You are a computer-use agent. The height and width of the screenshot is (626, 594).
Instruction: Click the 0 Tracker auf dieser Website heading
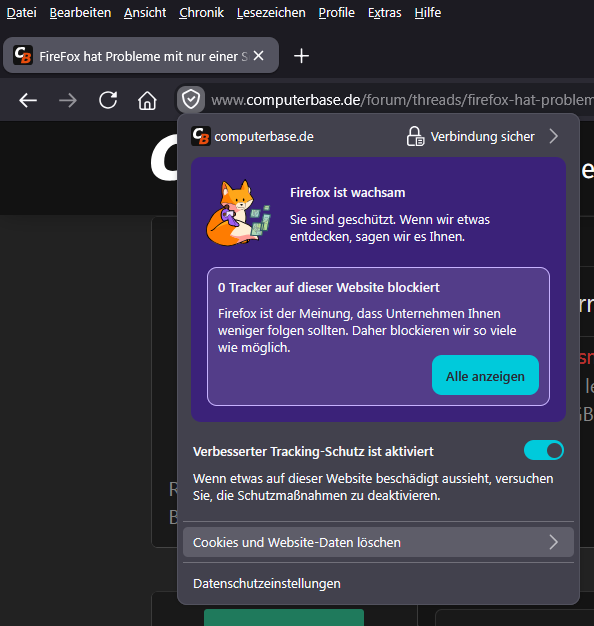329,287
